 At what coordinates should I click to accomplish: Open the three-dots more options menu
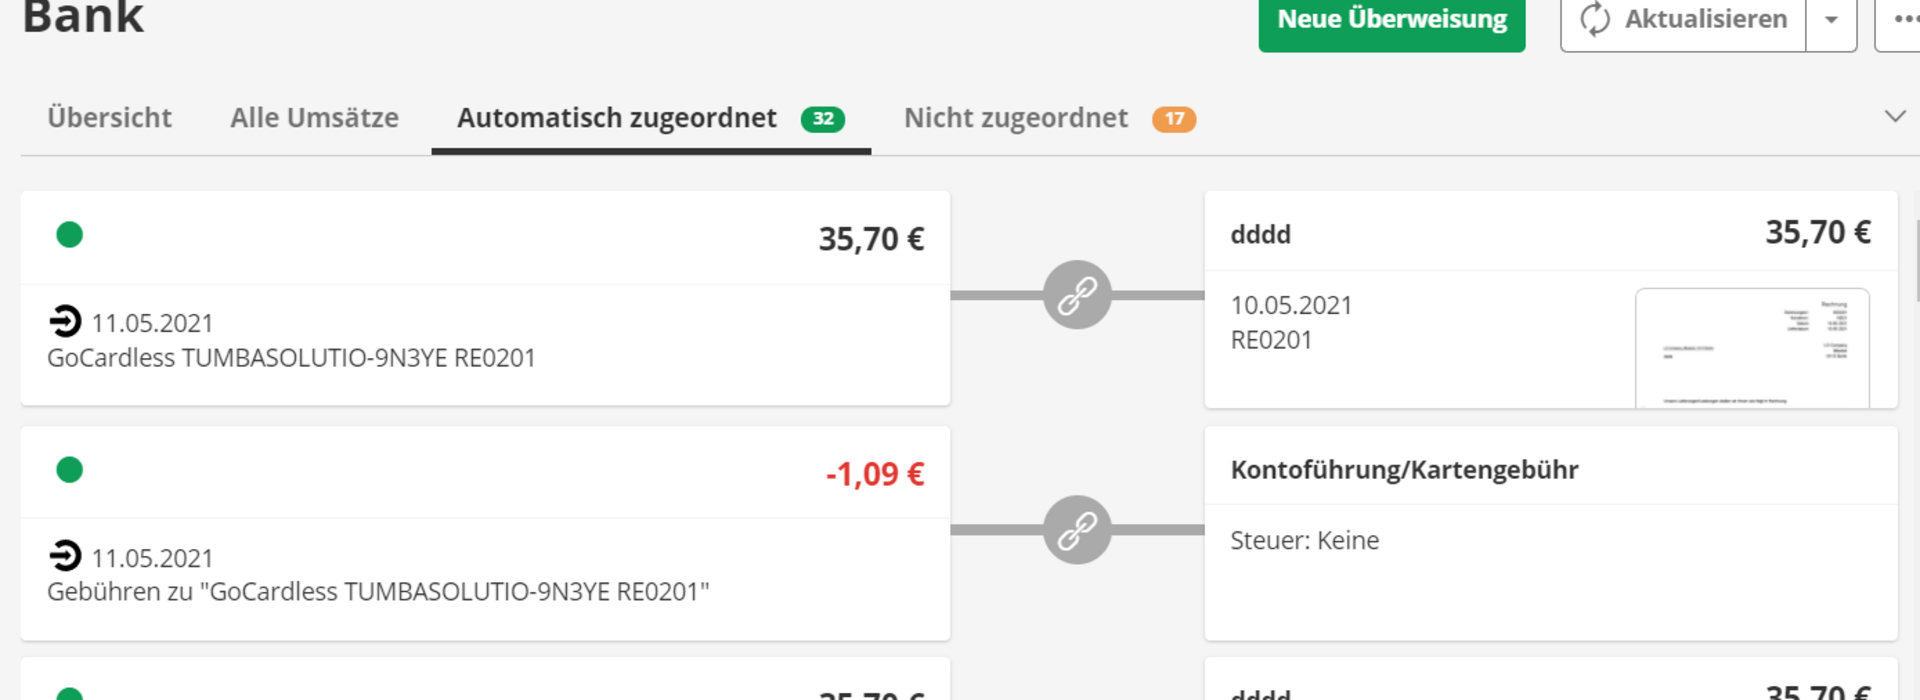1904,19
